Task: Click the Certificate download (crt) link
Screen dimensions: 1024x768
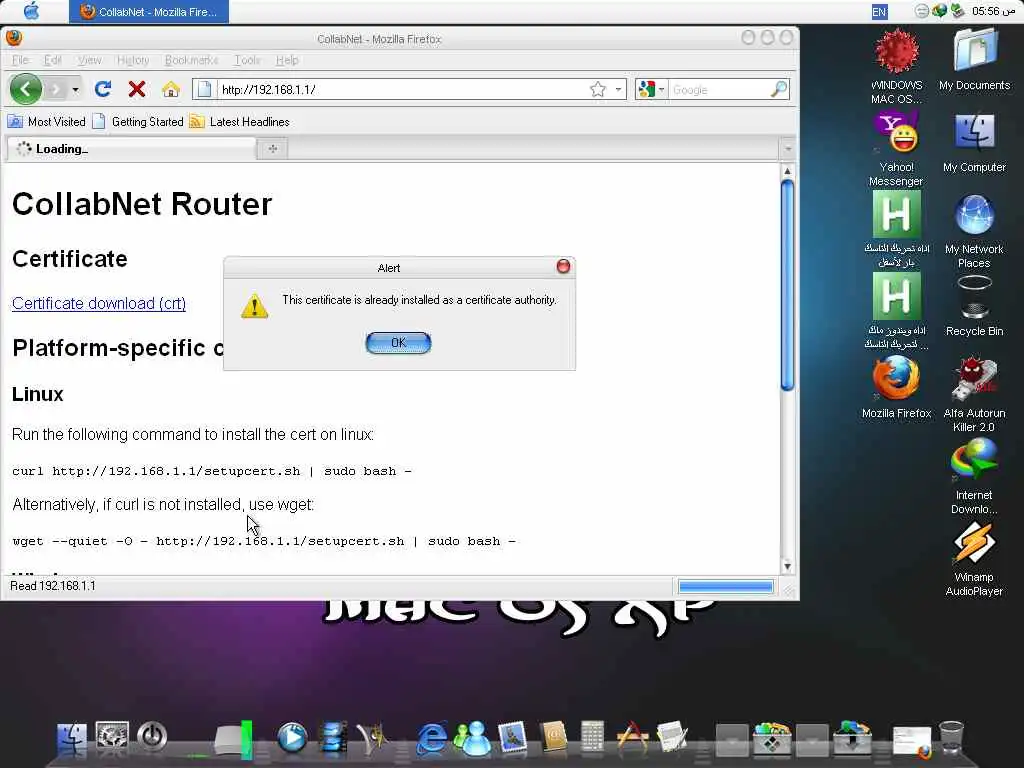Action: point(99,303)
